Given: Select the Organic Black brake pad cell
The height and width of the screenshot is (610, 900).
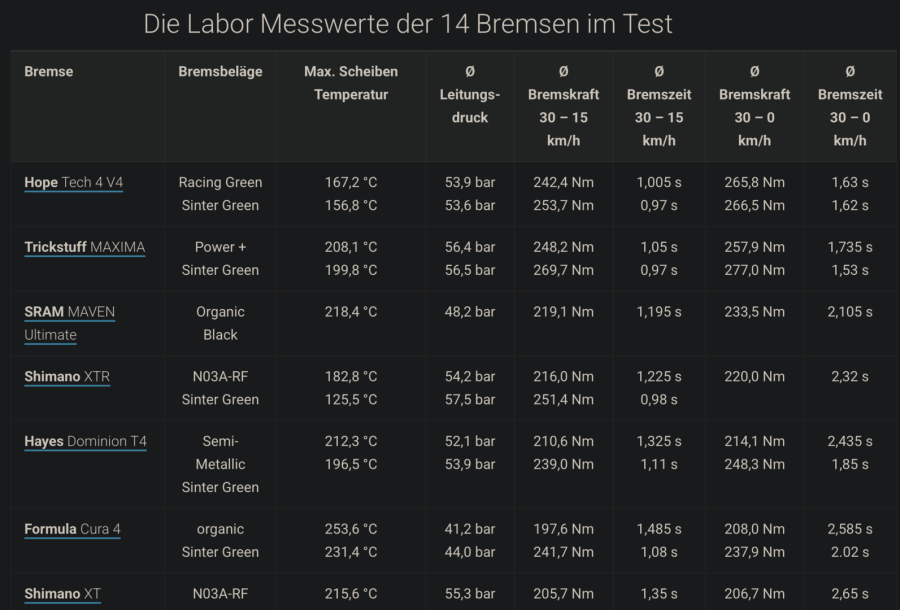Looking at the screenshot, I should coord(220,323).
